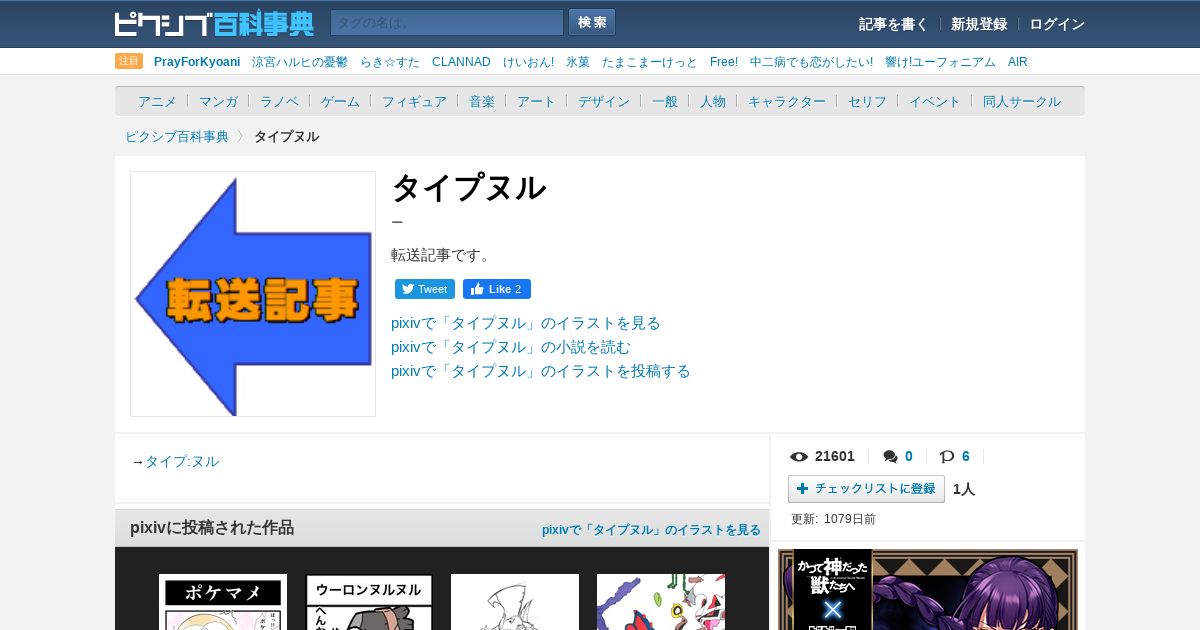Open the line sketch artwork thumbnail

coord(515,602)
